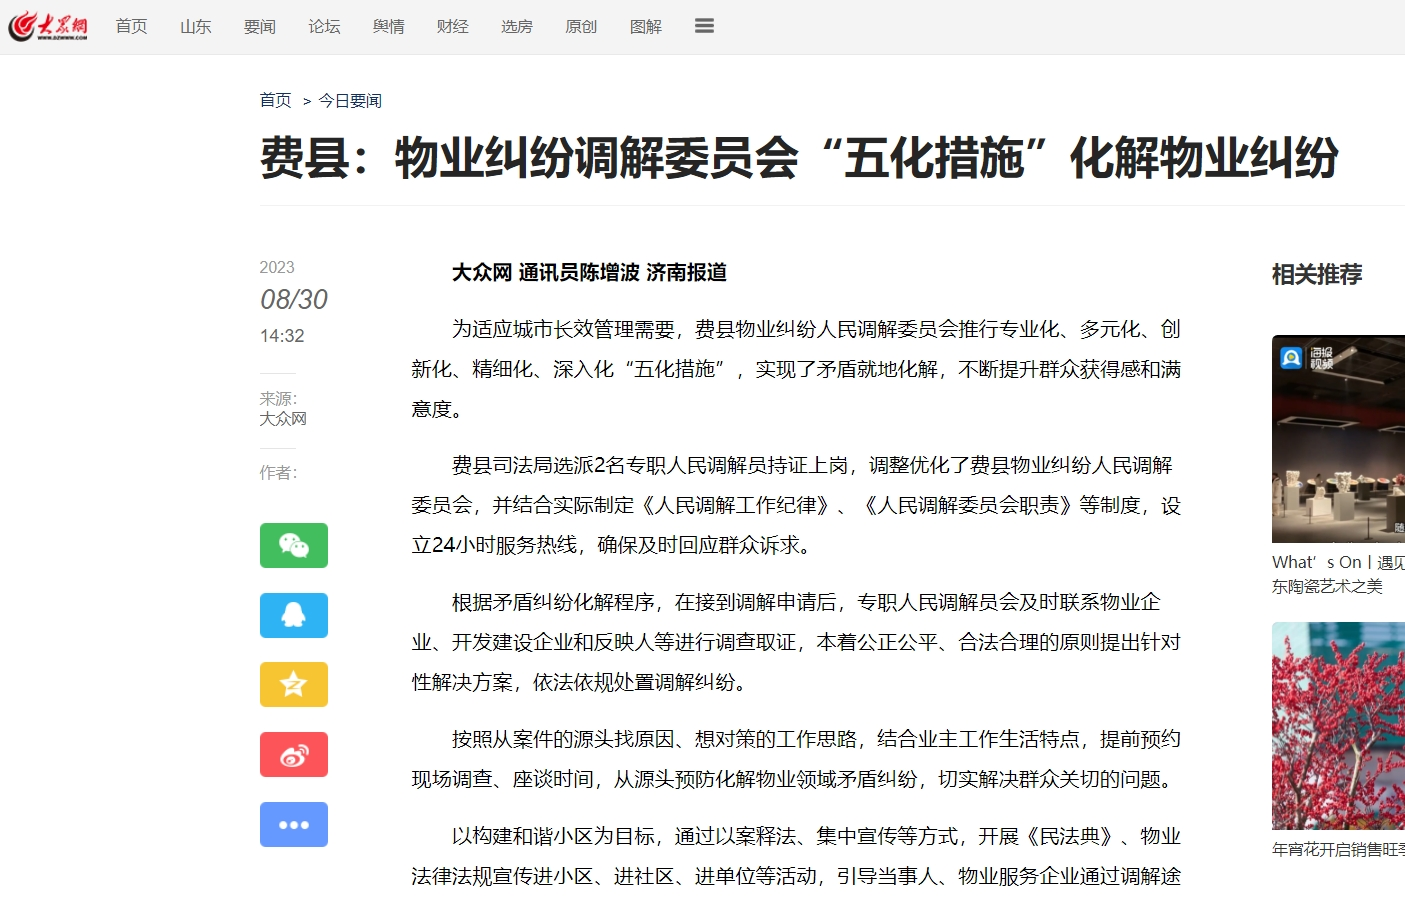1405x899 pixels.
Task: Open the 山东 navigation tab
Action: point(196,26)
